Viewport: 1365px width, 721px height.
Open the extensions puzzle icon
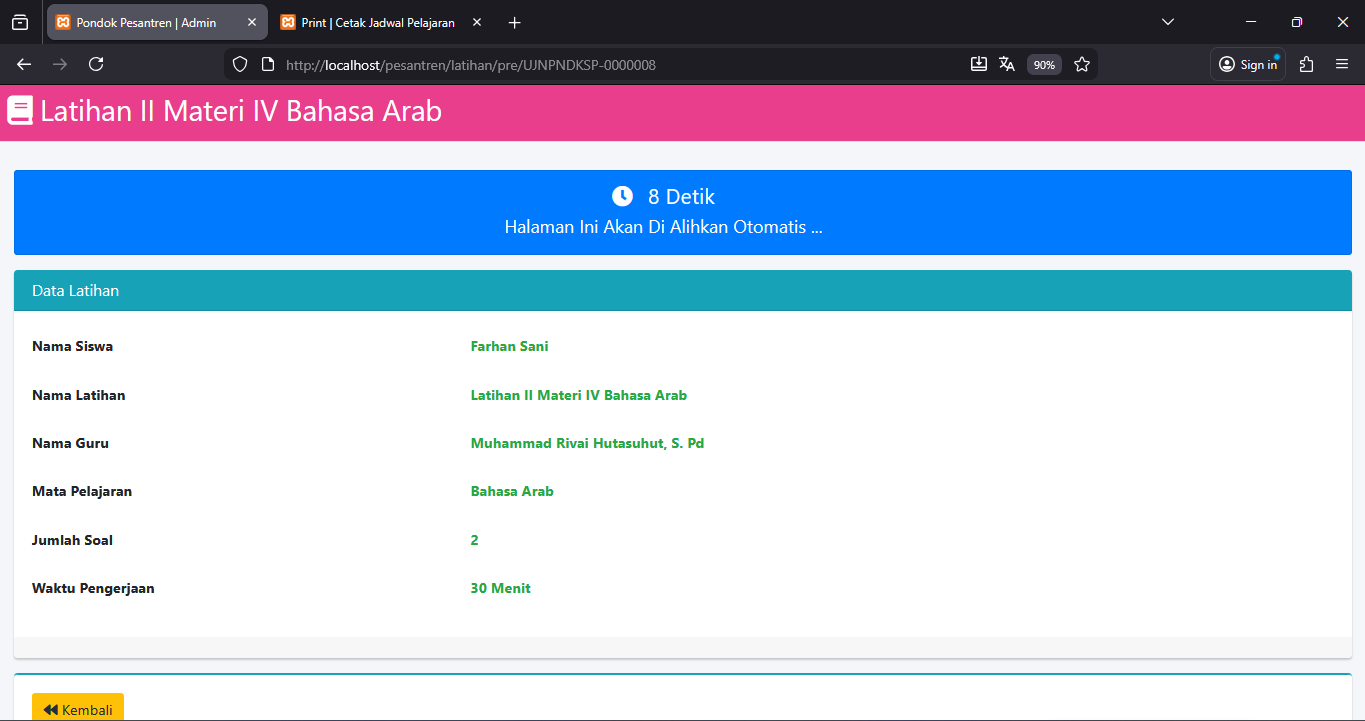click(x=1306, y=64)
